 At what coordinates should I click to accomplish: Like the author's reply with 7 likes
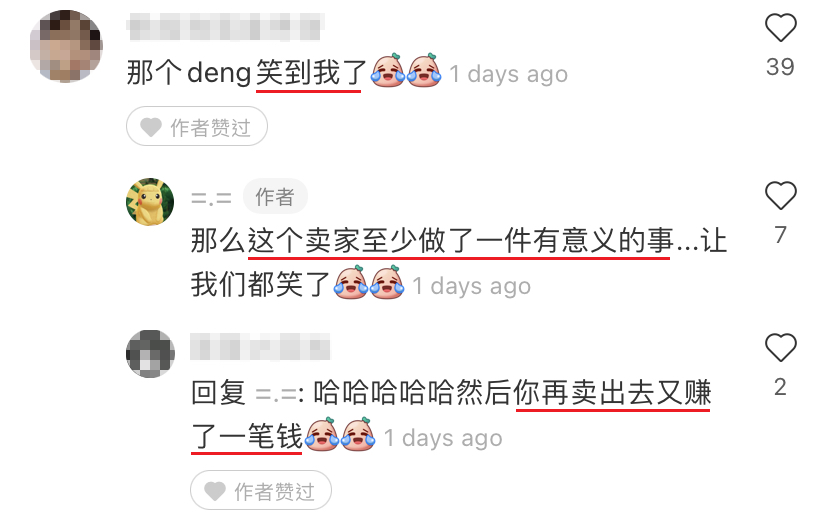[x=780, y=195]
